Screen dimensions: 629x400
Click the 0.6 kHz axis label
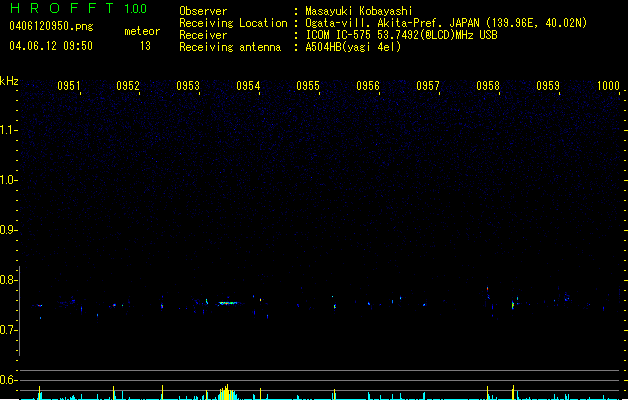point(8,380)
